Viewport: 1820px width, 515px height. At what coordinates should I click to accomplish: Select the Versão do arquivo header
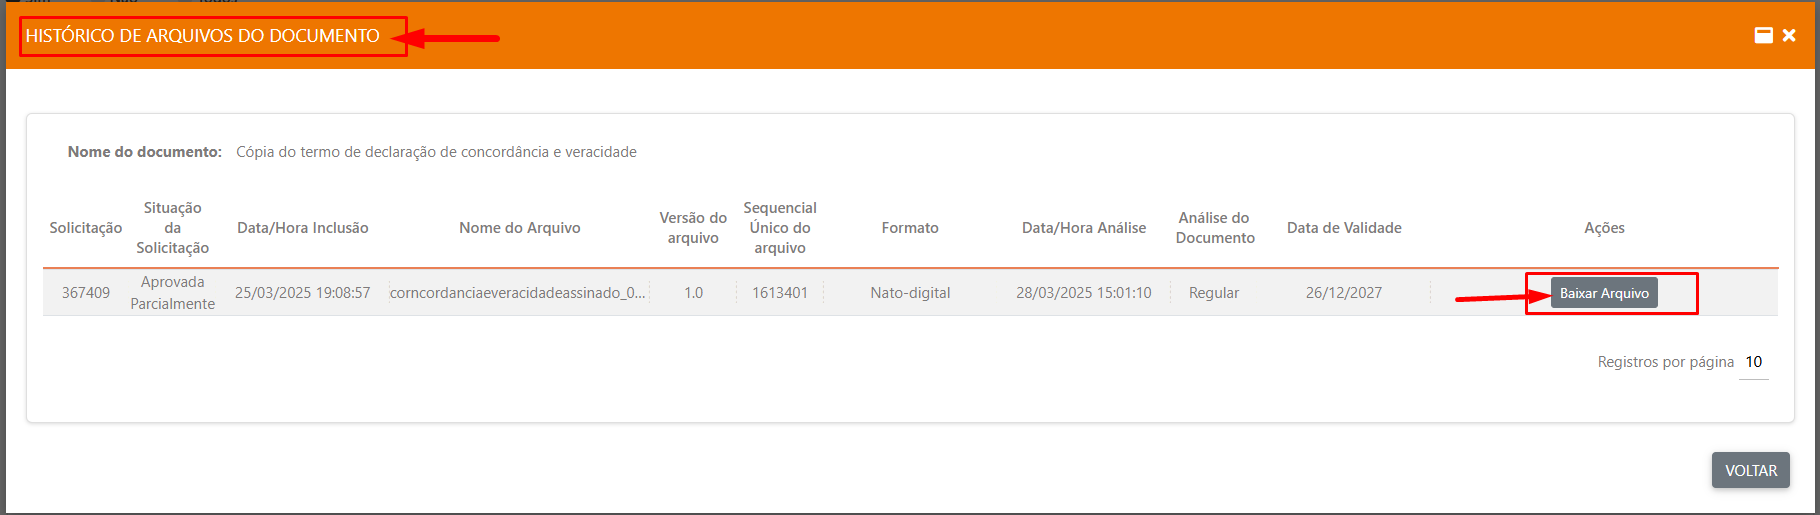(693, 228)
